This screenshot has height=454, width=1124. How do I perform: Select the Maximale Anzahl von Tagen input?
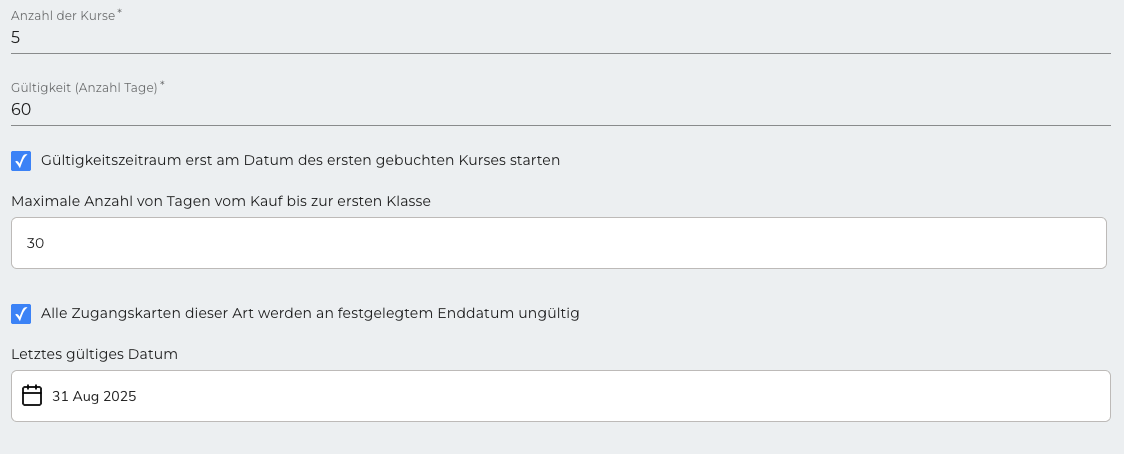[x=559, y=243]
